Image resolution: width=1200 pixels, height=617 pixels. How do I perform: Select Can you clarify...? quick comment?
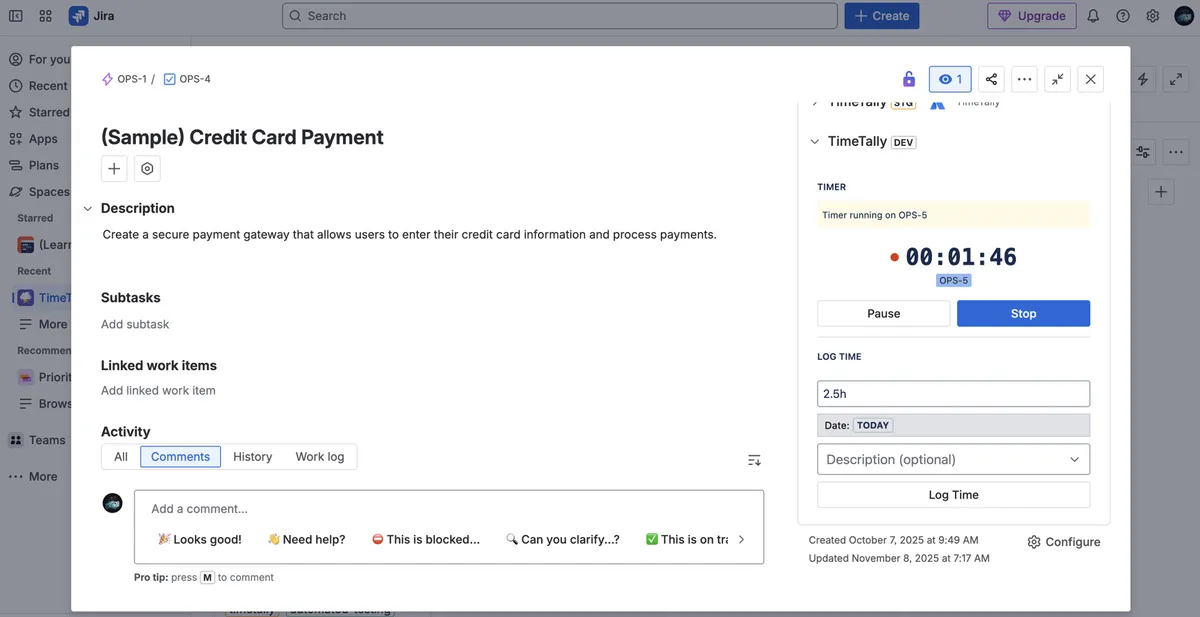tap(563, 539)
